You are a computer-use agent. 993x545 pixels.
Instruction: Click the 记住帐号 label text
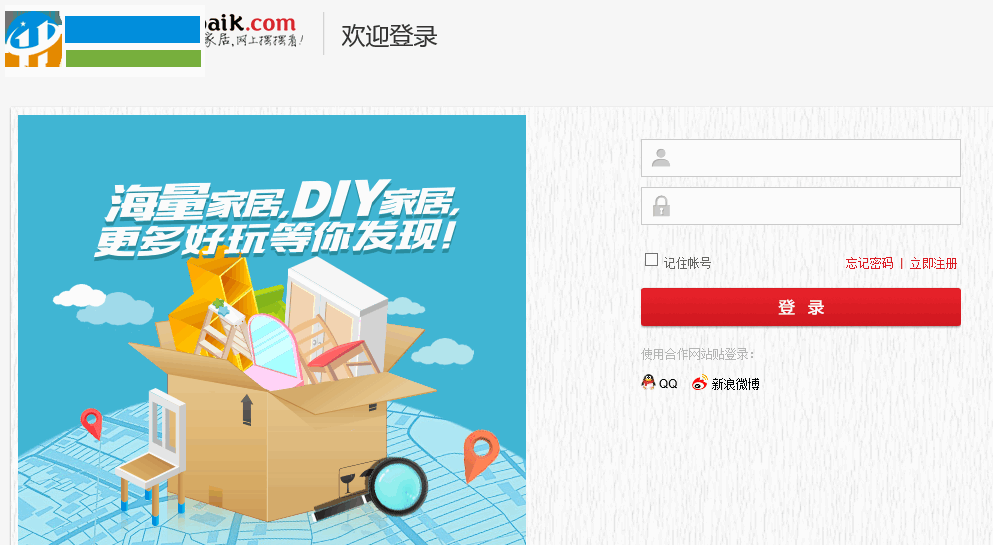687,263
